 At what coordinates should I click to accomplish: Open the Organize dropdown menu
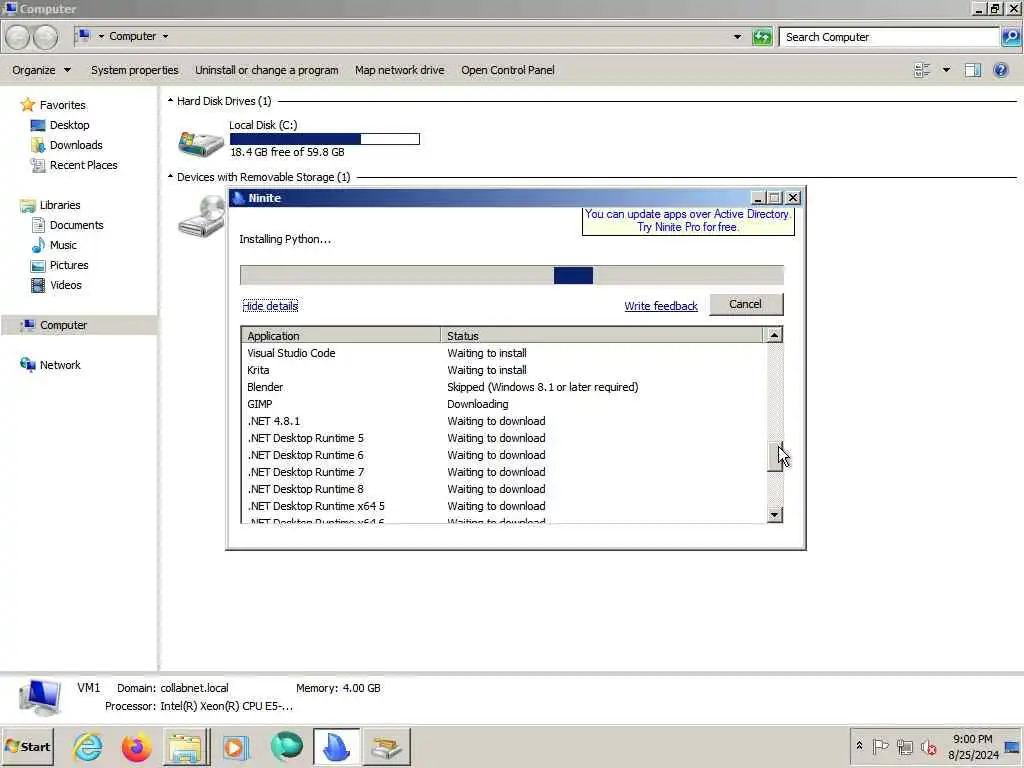point(41,70)
